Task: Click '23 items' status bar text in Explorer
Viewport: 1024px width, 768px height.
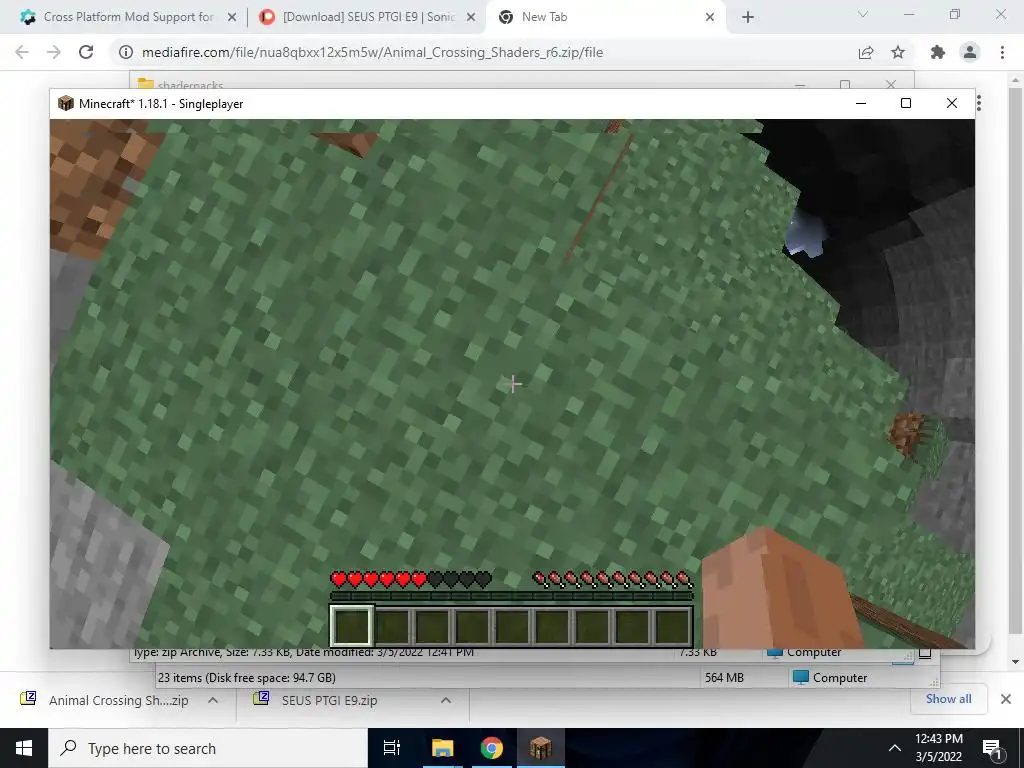Action: point(247,678)
